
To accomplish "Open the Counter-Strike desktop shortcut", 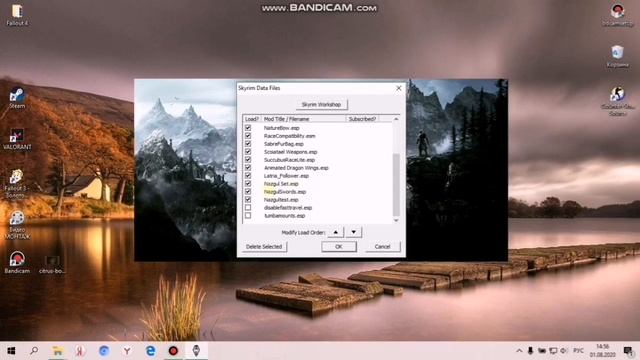I will click(618, 101).
